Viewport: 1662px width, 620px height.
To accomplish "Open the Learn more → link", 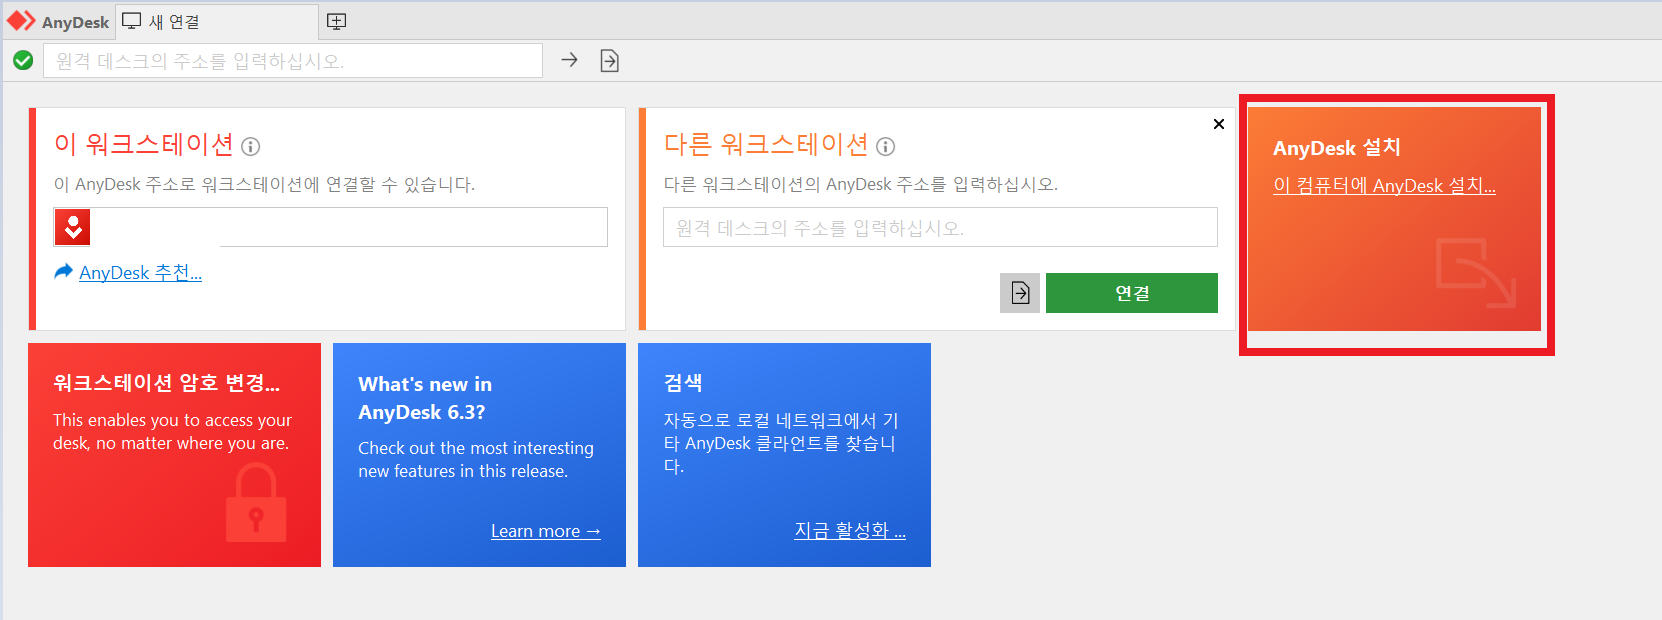I will click(x=546, y=531).
